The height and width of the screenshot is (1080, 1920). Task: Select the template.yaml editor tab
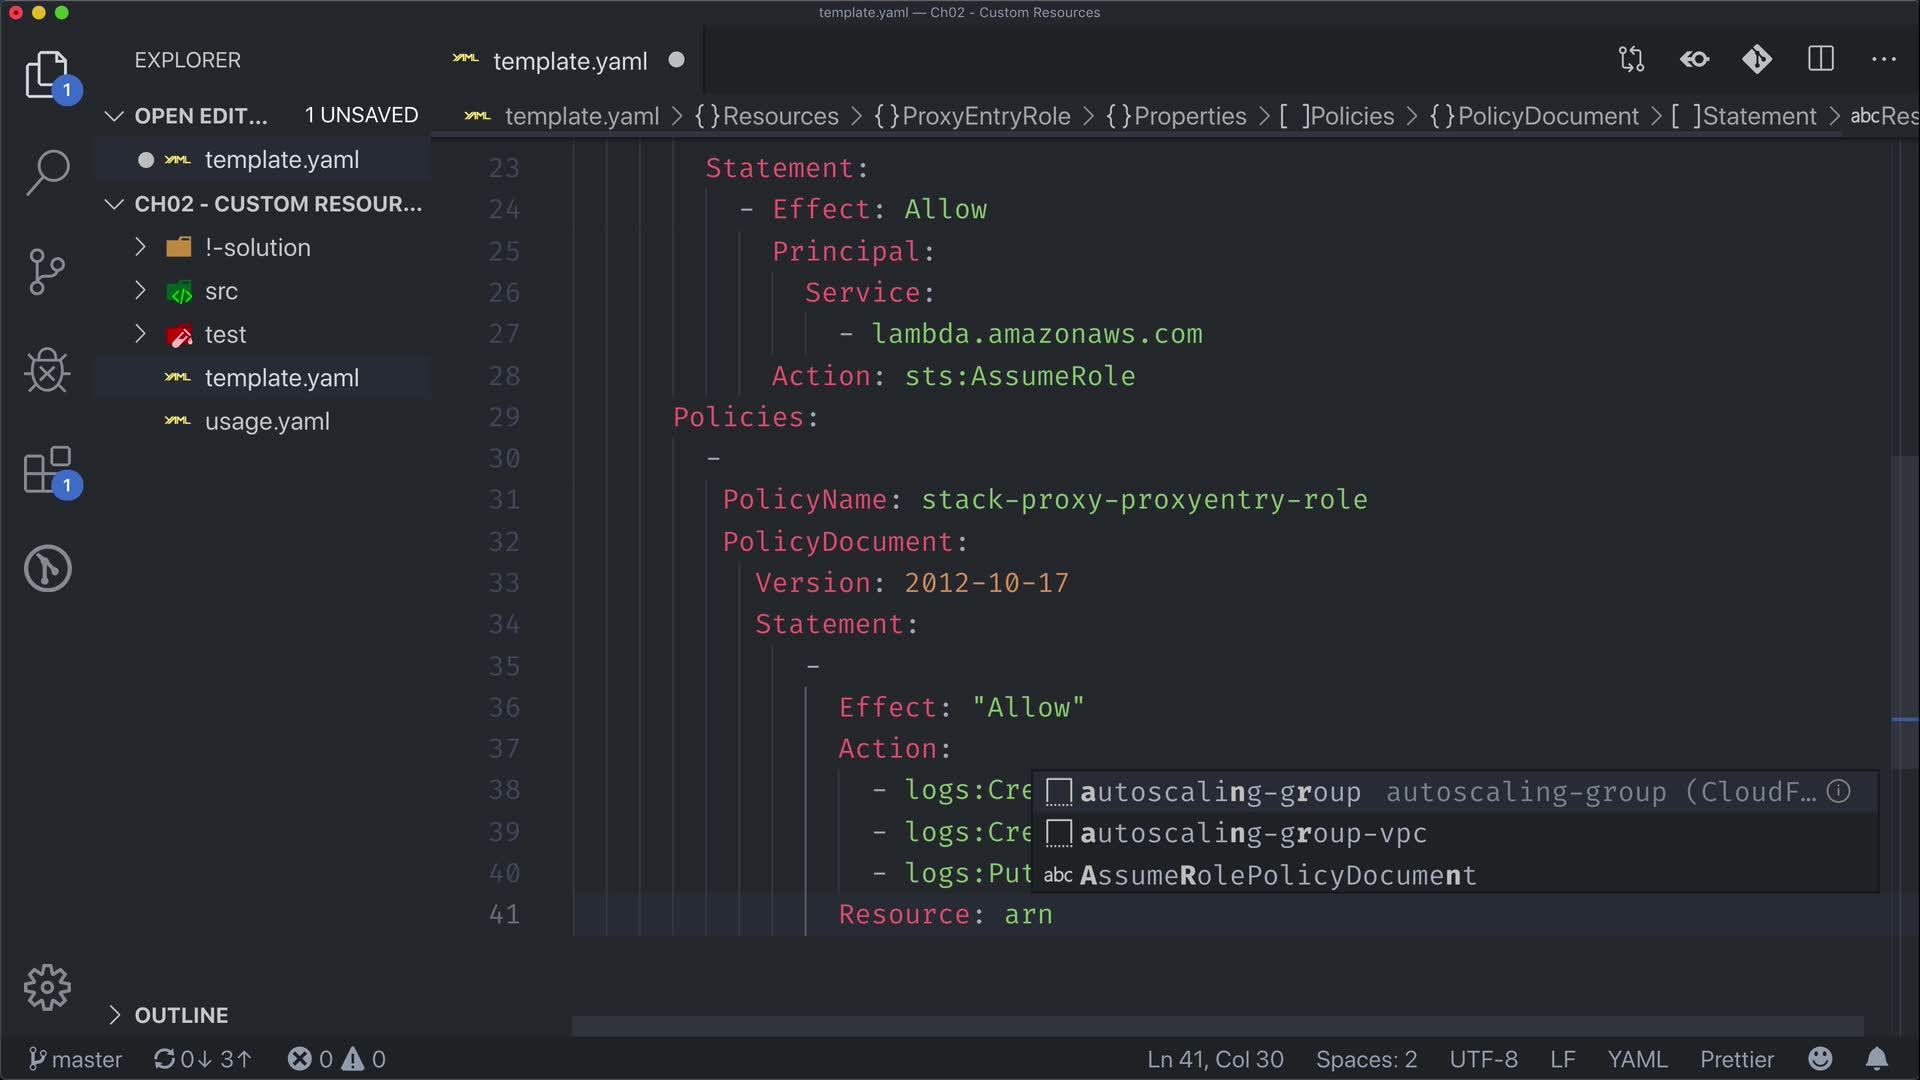click(x=569, y=61)
